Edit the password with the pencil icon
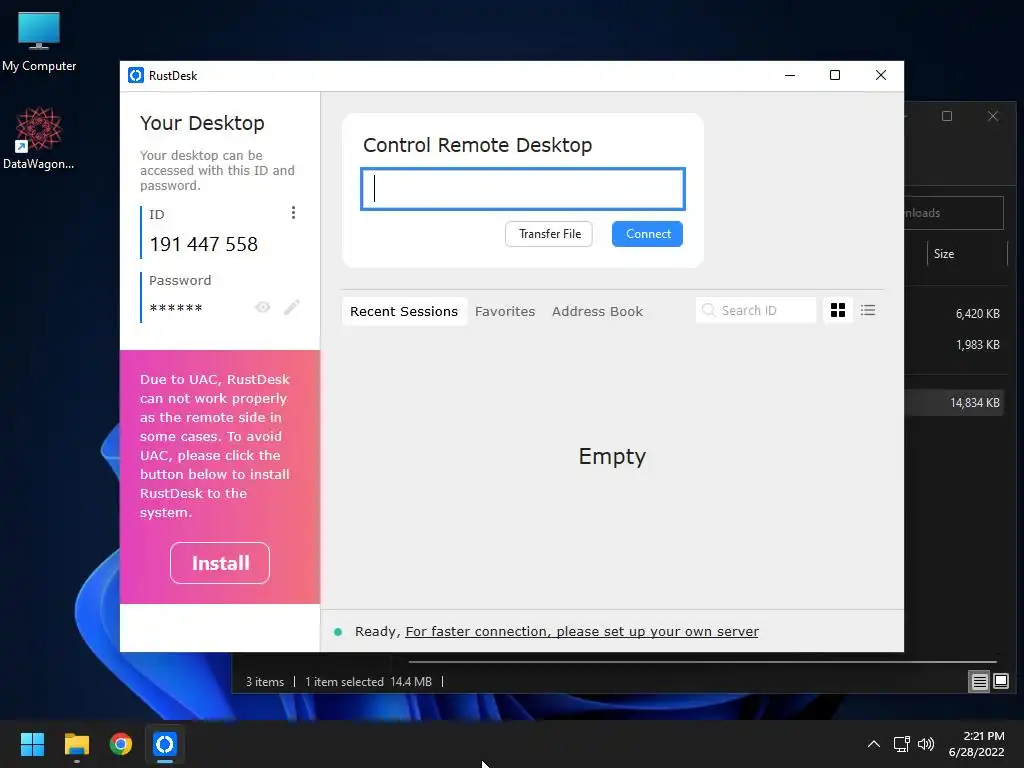Screen dimensions: 1024x768 point(292,307)
